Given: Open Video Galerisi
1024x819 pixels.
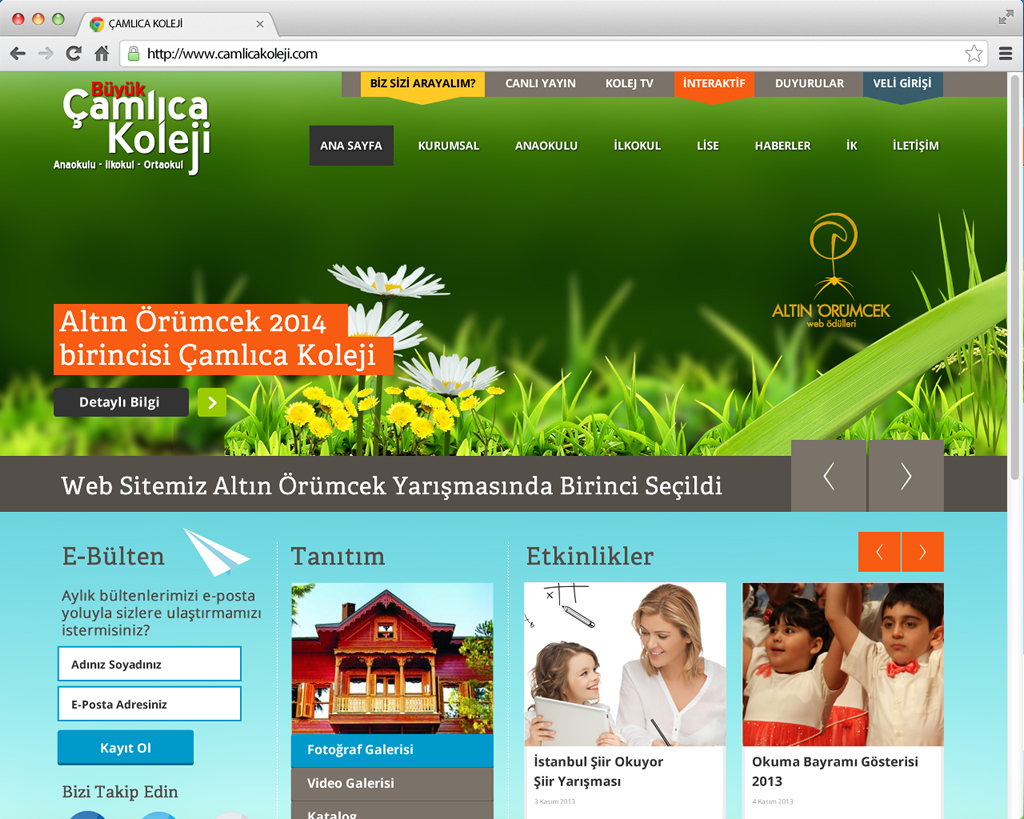Looking at the screenshot, I should point(392,783).
